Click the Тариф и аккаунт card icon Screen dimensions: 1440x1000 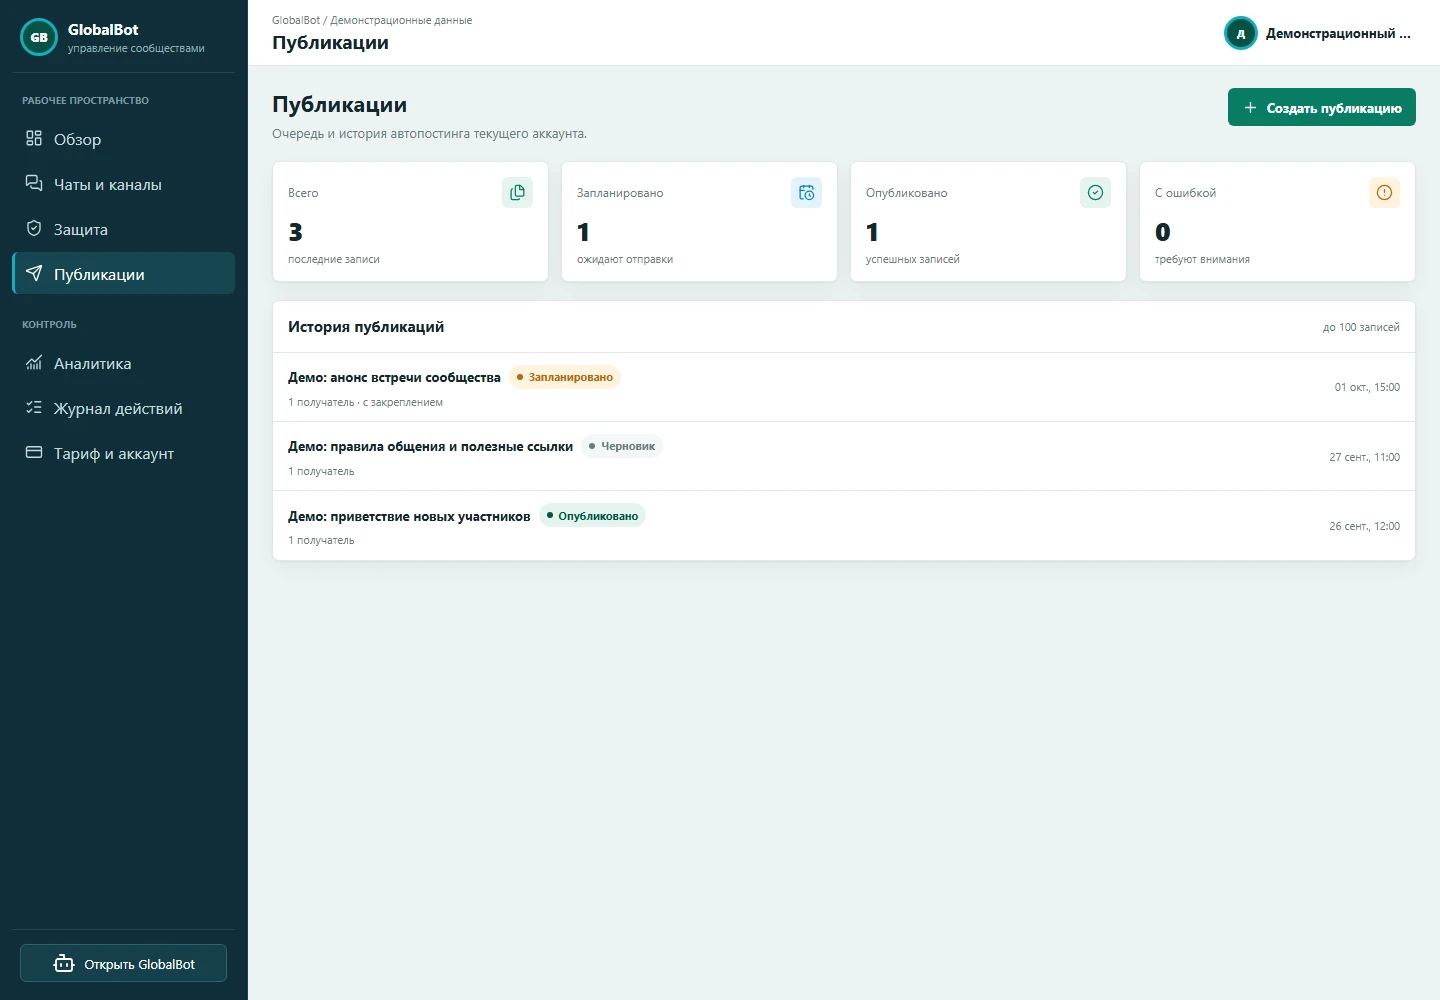tap(34, 452)
